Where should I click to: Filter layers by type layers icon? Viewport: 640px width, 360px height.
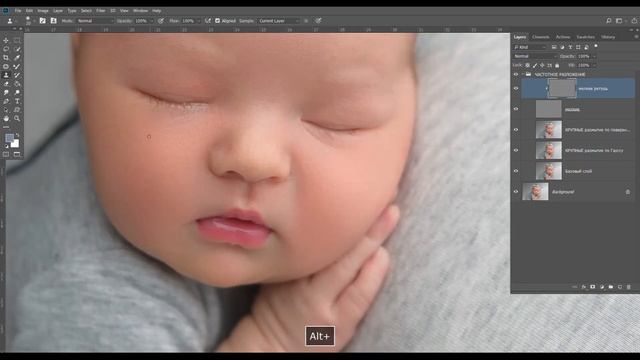tap(570, 47)
